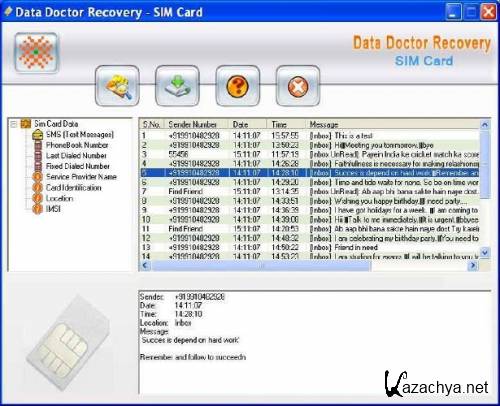Click the Message column header
Viewport: 500px width, 406px height.
[x=393, y=124]
